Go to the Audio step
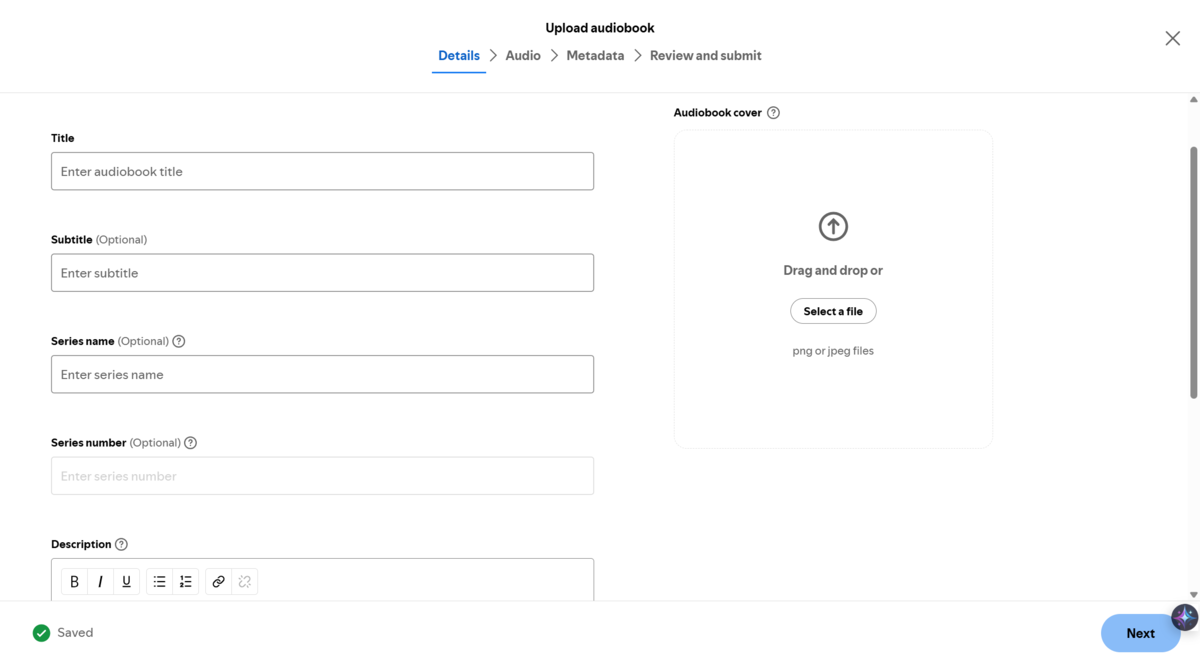 [x=523, y=56]
